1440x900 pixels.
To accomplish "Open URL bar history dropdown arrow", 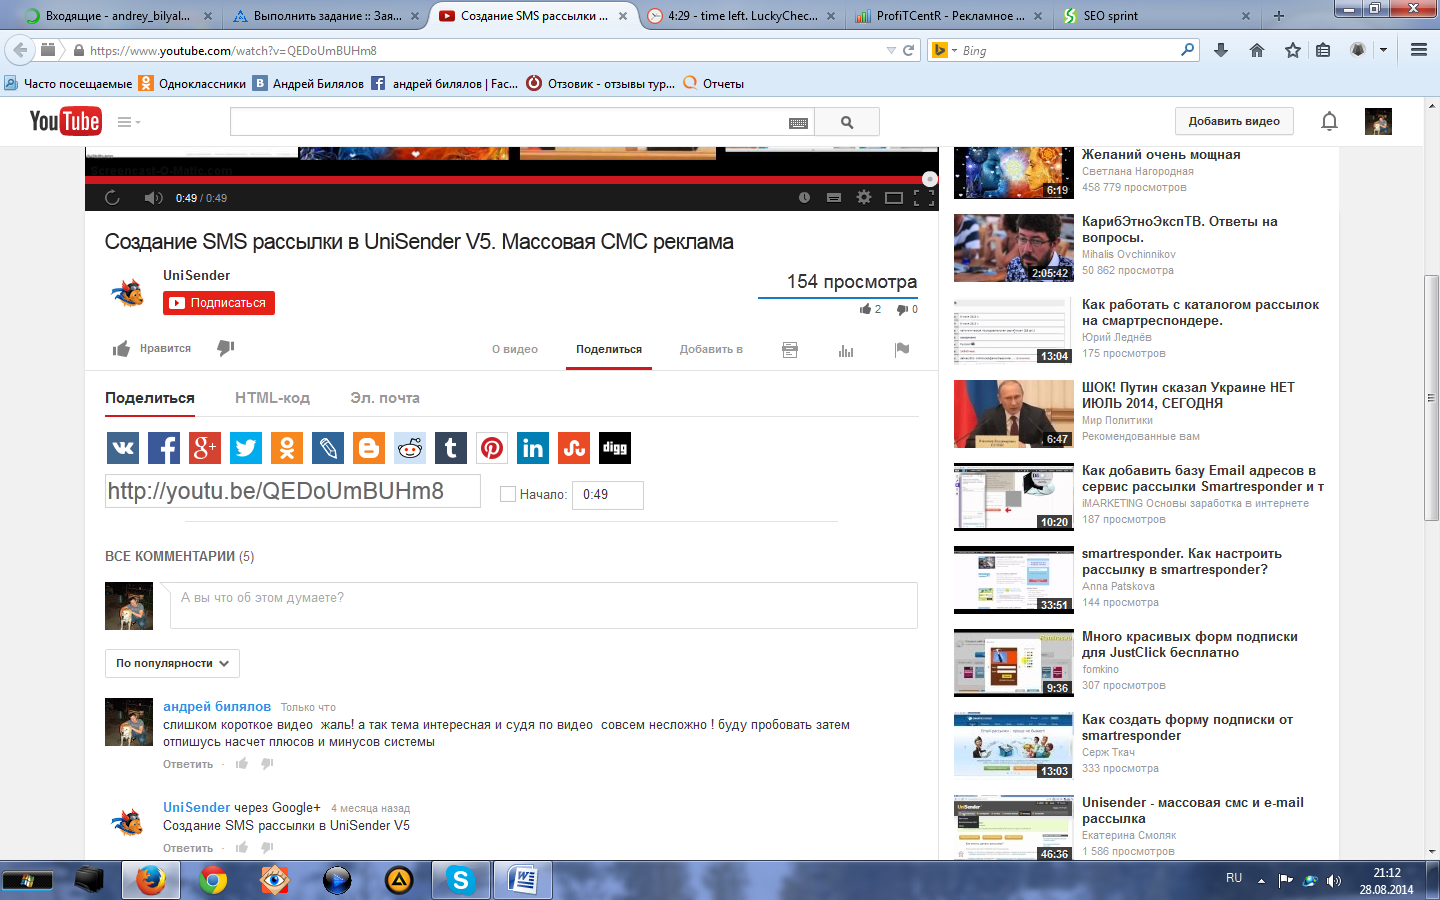I will [891, 50].
